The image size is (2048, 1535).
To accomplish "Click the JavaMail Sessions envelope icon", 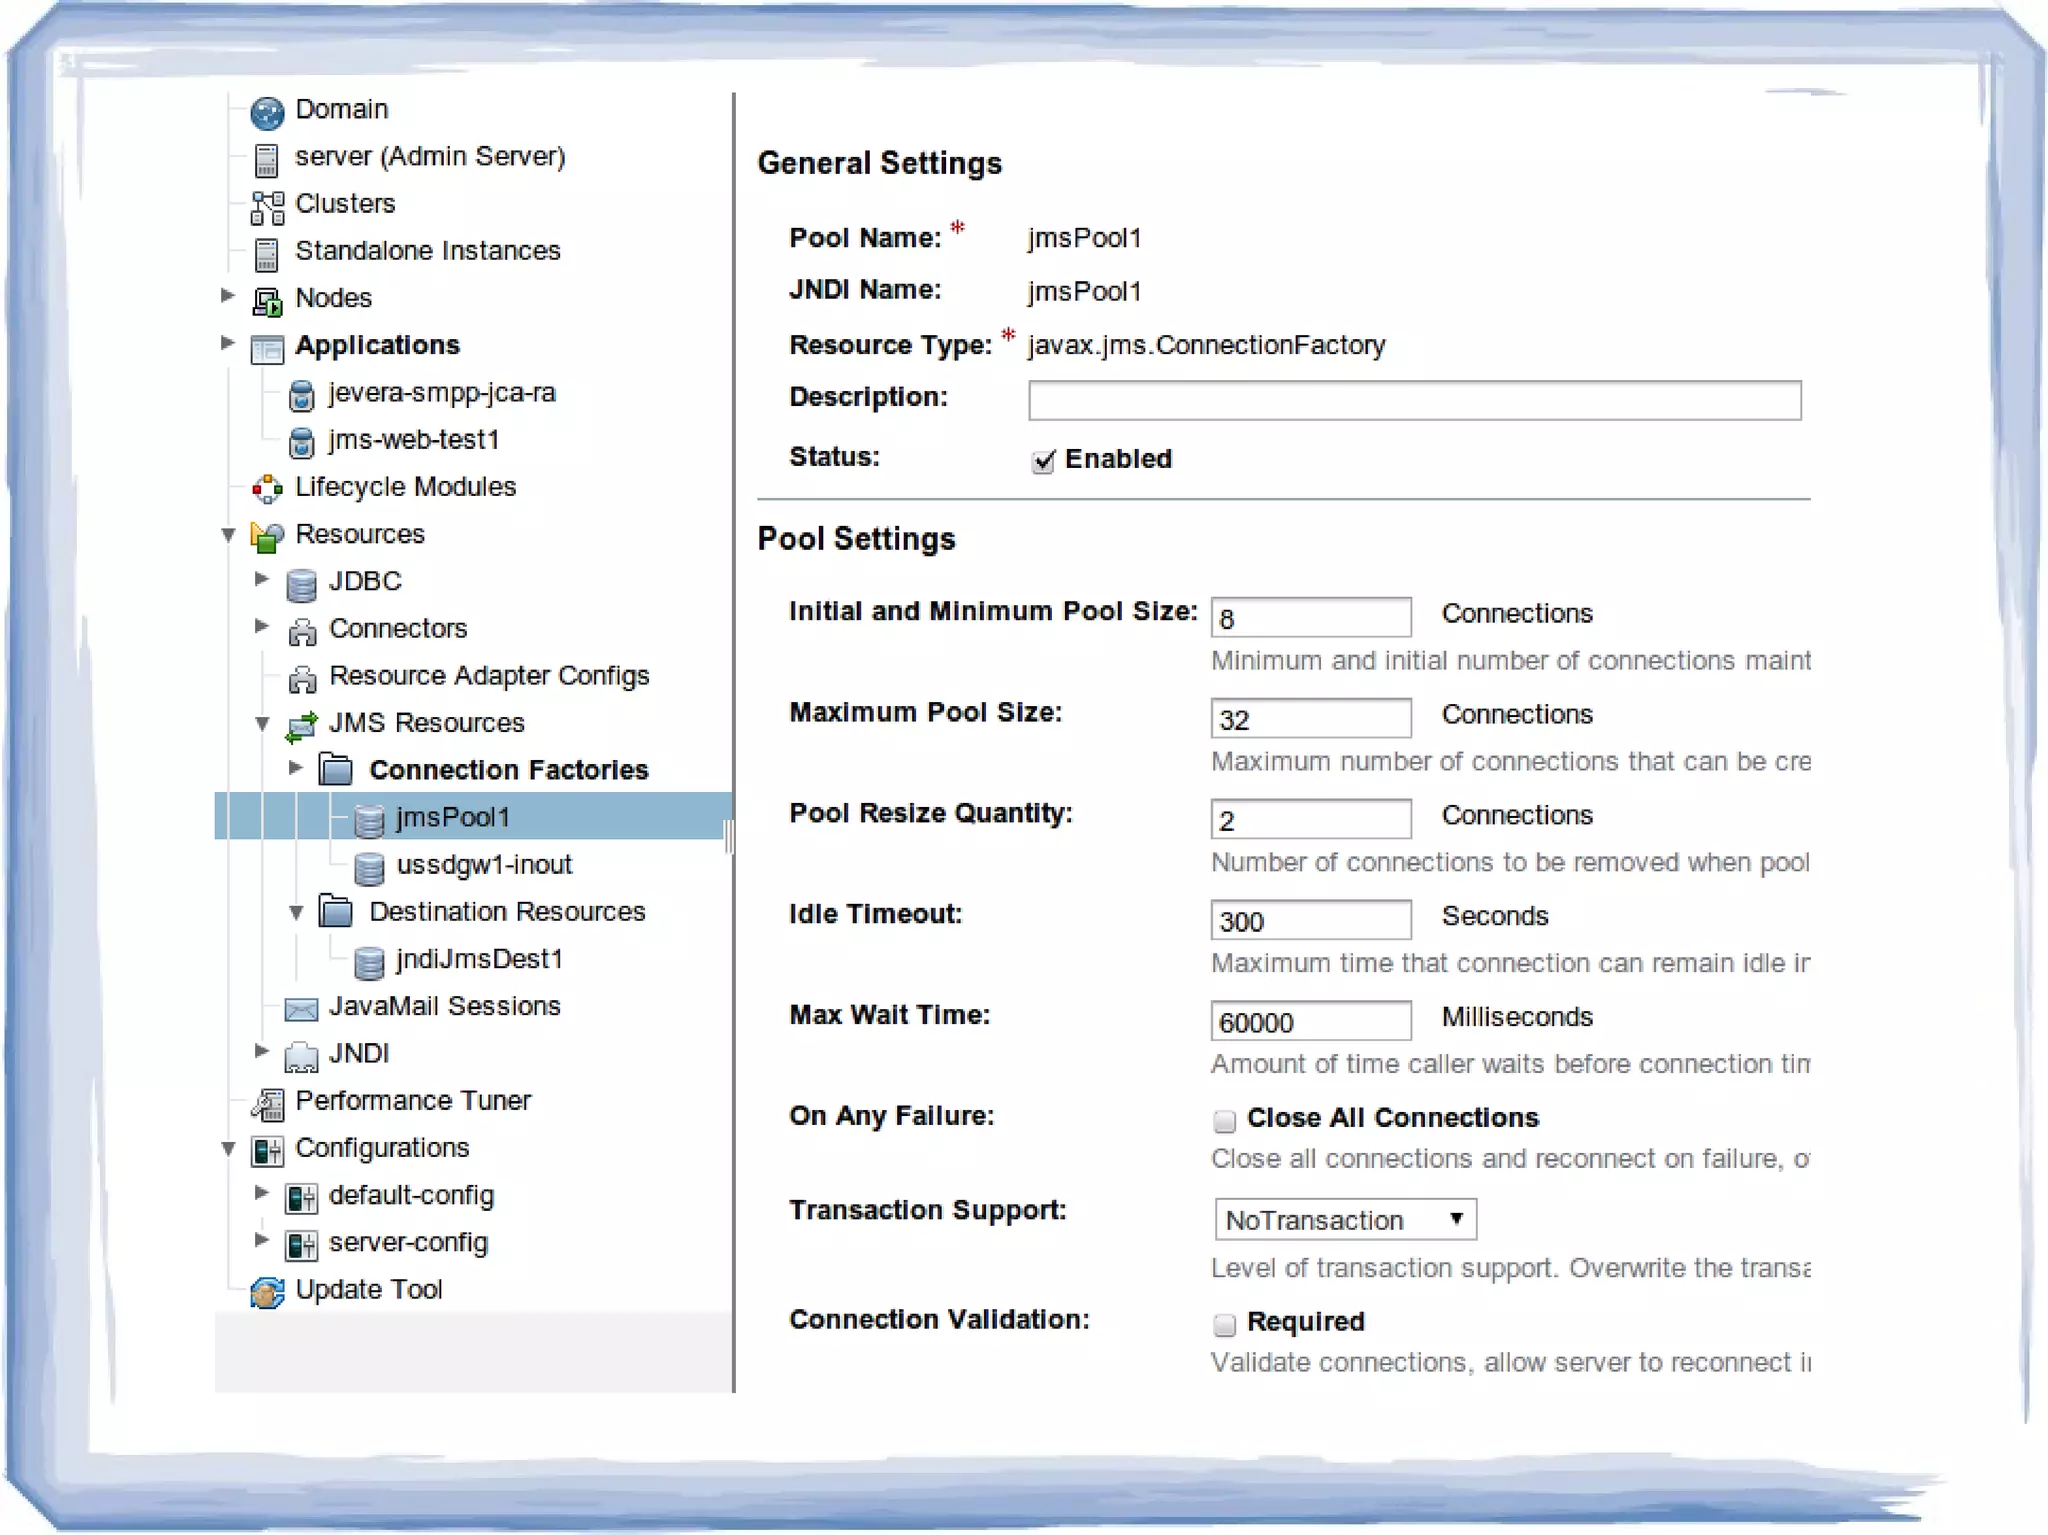I will pos(301,1008).
